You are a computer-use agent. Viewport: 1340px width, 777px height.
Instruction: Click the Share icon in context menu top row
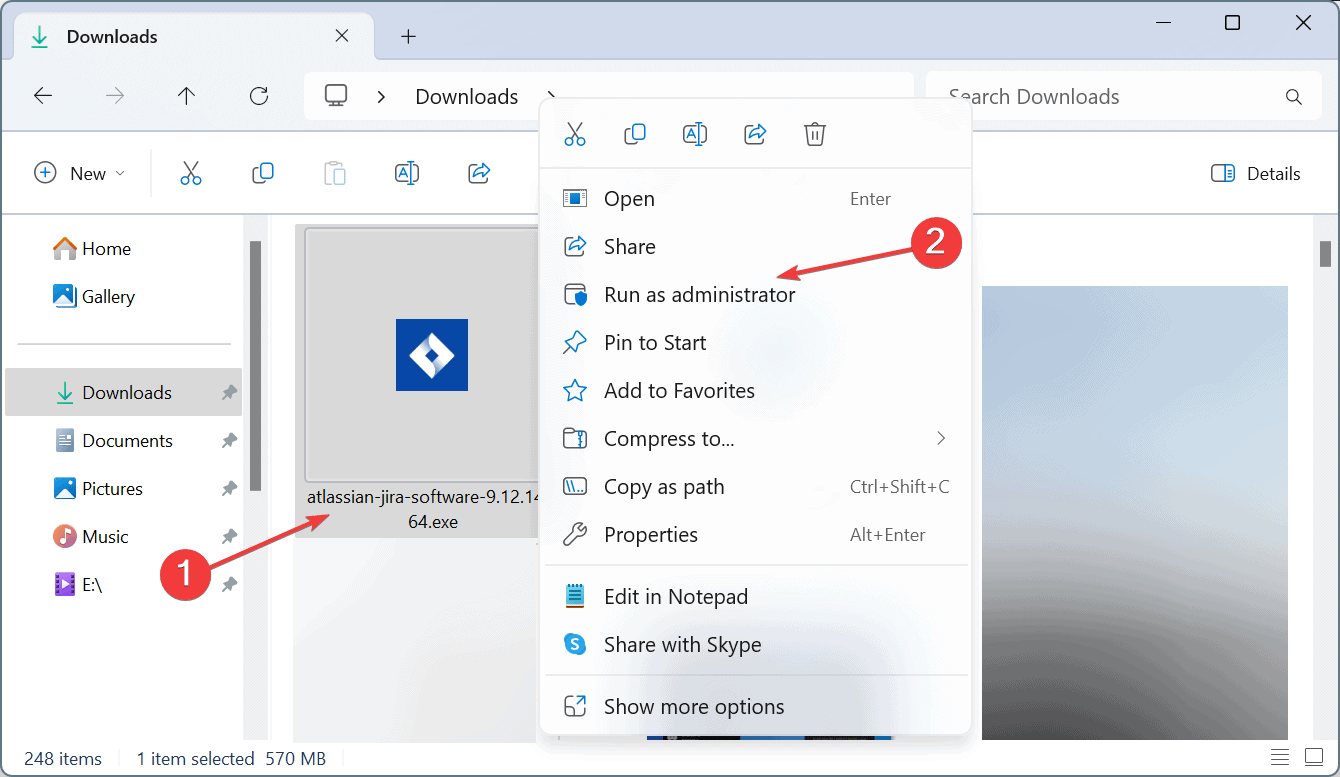point(756,134)
